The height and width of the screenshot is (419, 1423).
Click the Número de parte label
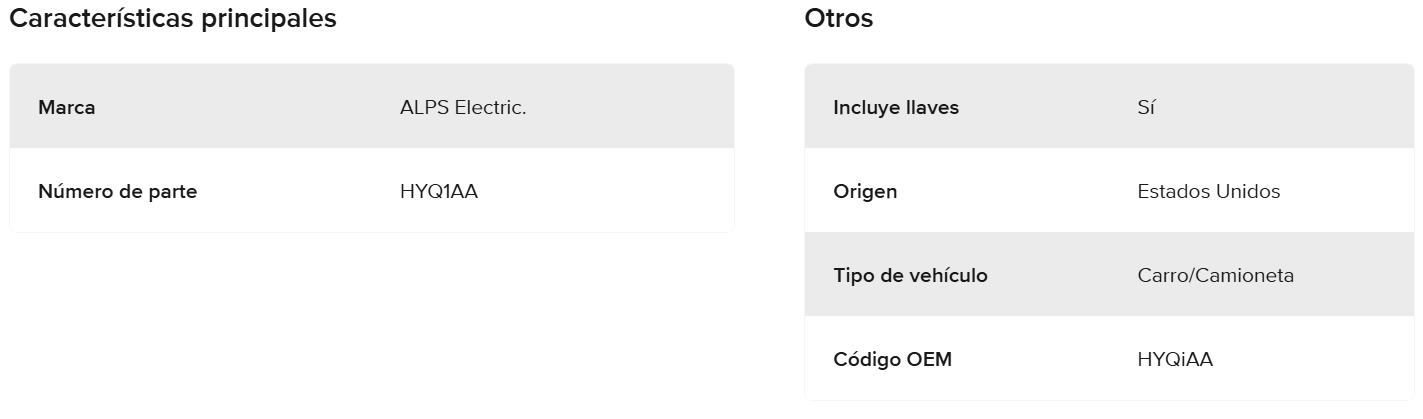point(117,191)
